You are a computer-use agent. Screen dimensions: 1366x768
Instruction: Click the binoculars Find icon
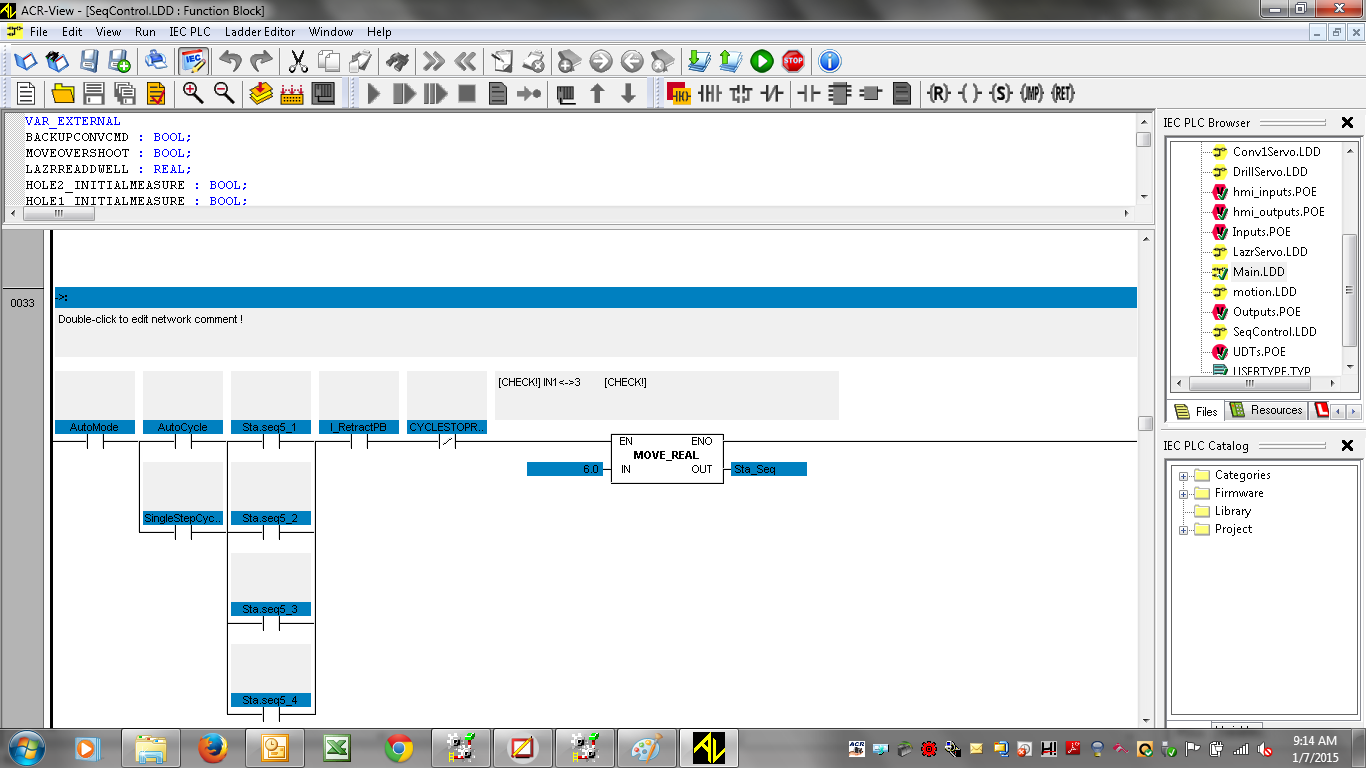coord(397,62)
